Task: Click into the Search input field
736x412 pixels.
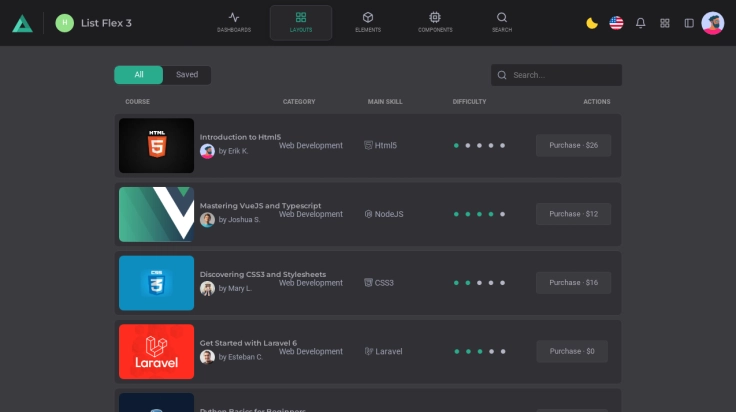Action: (x=563, y=75)
